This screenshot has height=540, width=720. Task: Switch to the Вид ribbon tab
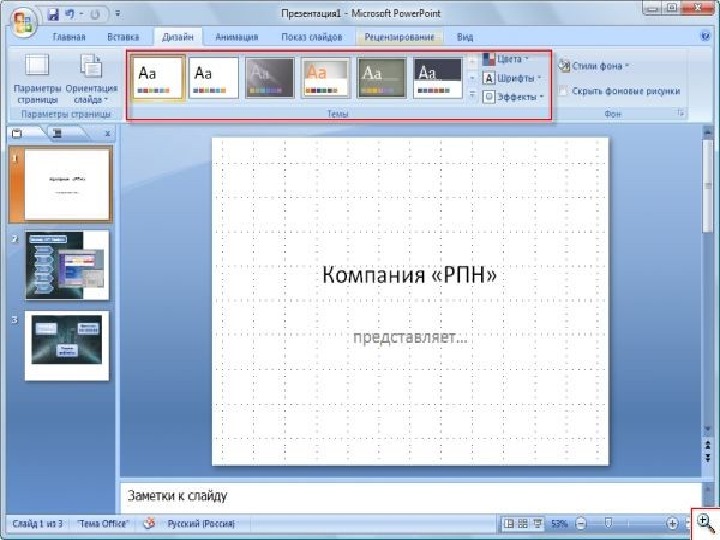pos(465,37)
